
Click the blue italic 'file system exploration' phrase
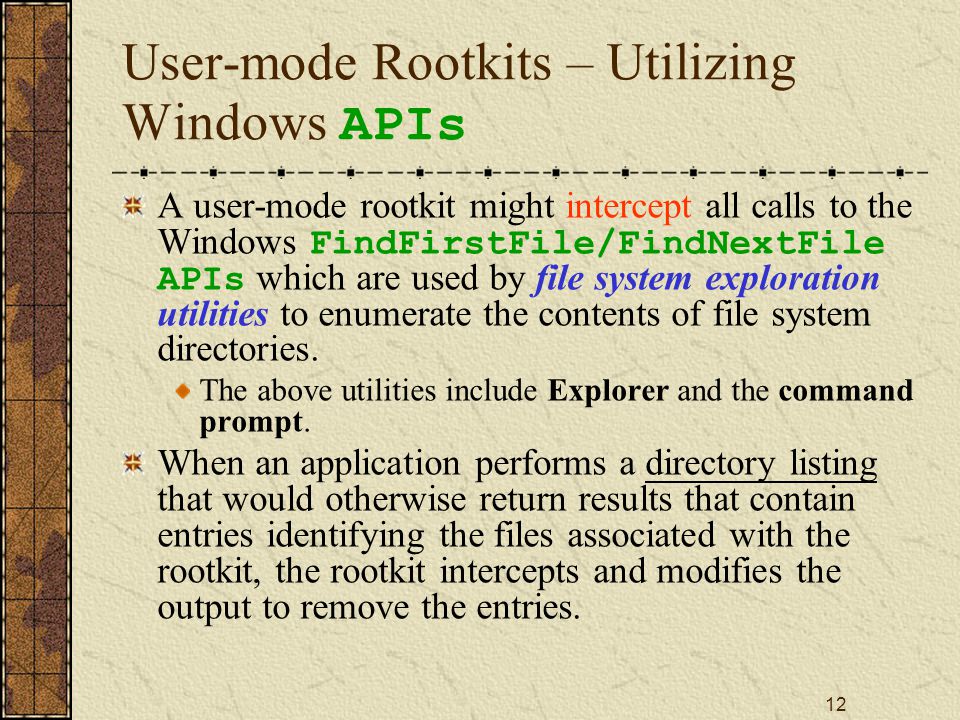pos(707,279)
